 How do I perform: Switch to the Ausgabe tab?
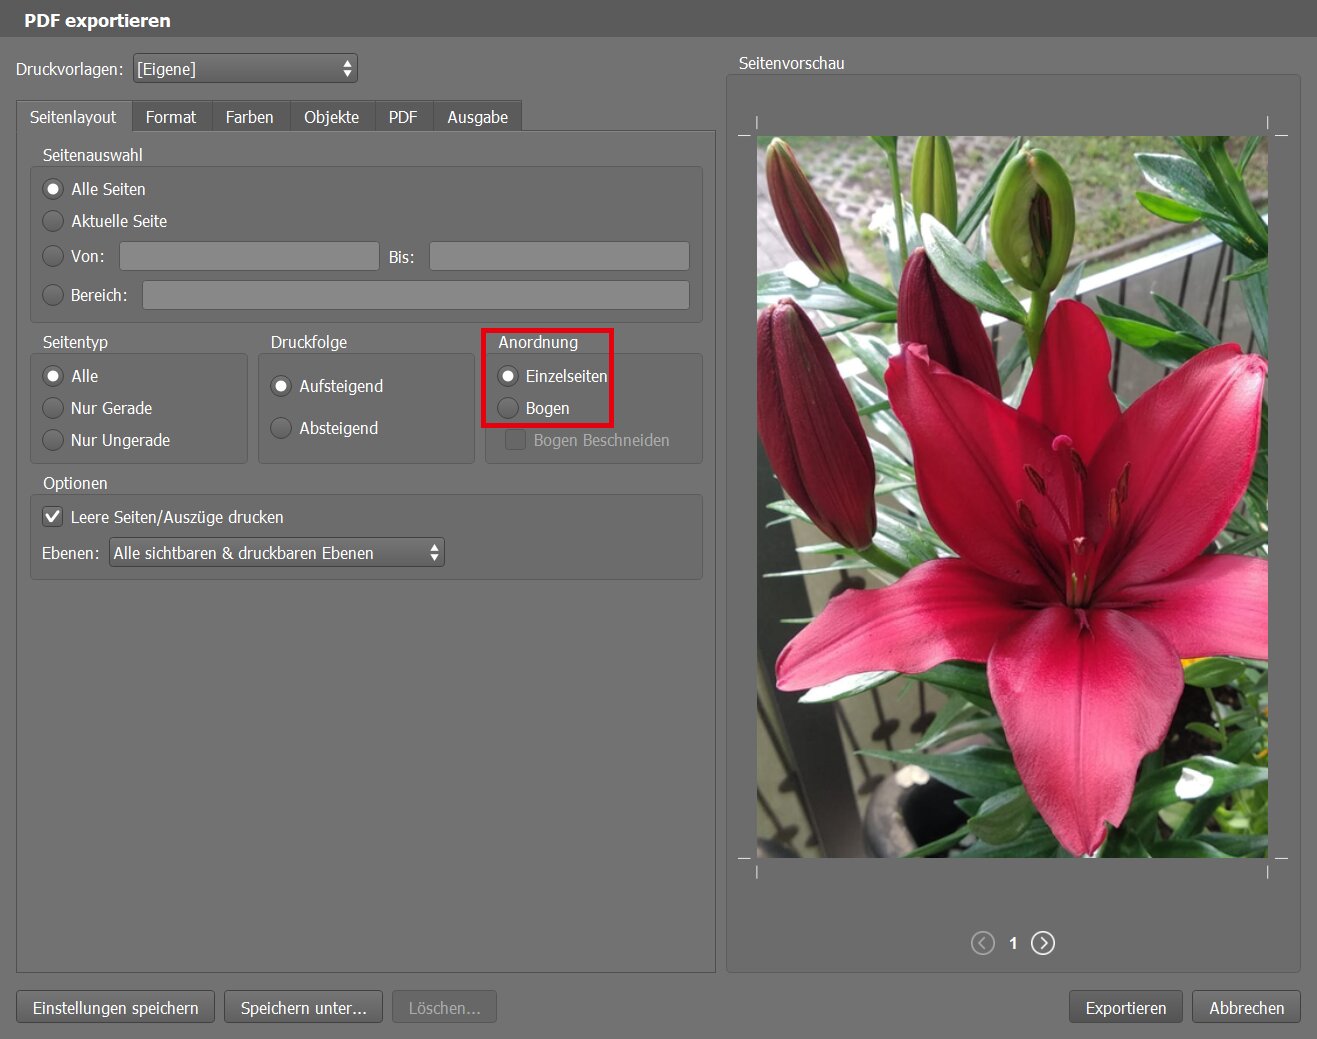(477, 117)
